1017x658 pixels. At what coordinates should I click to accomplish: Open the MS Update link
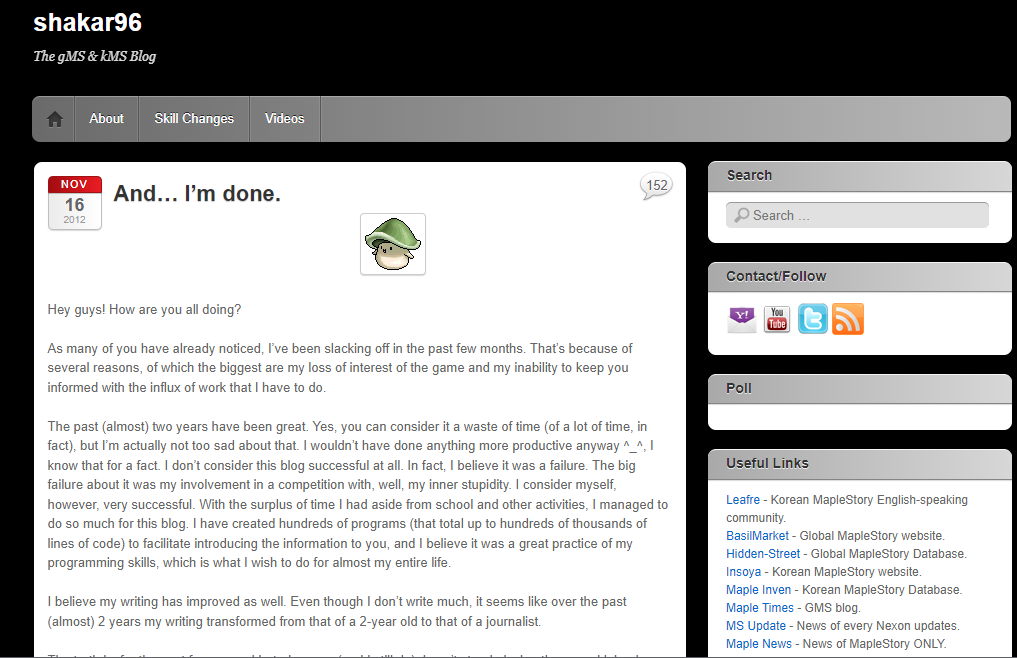tap(756, 626)
